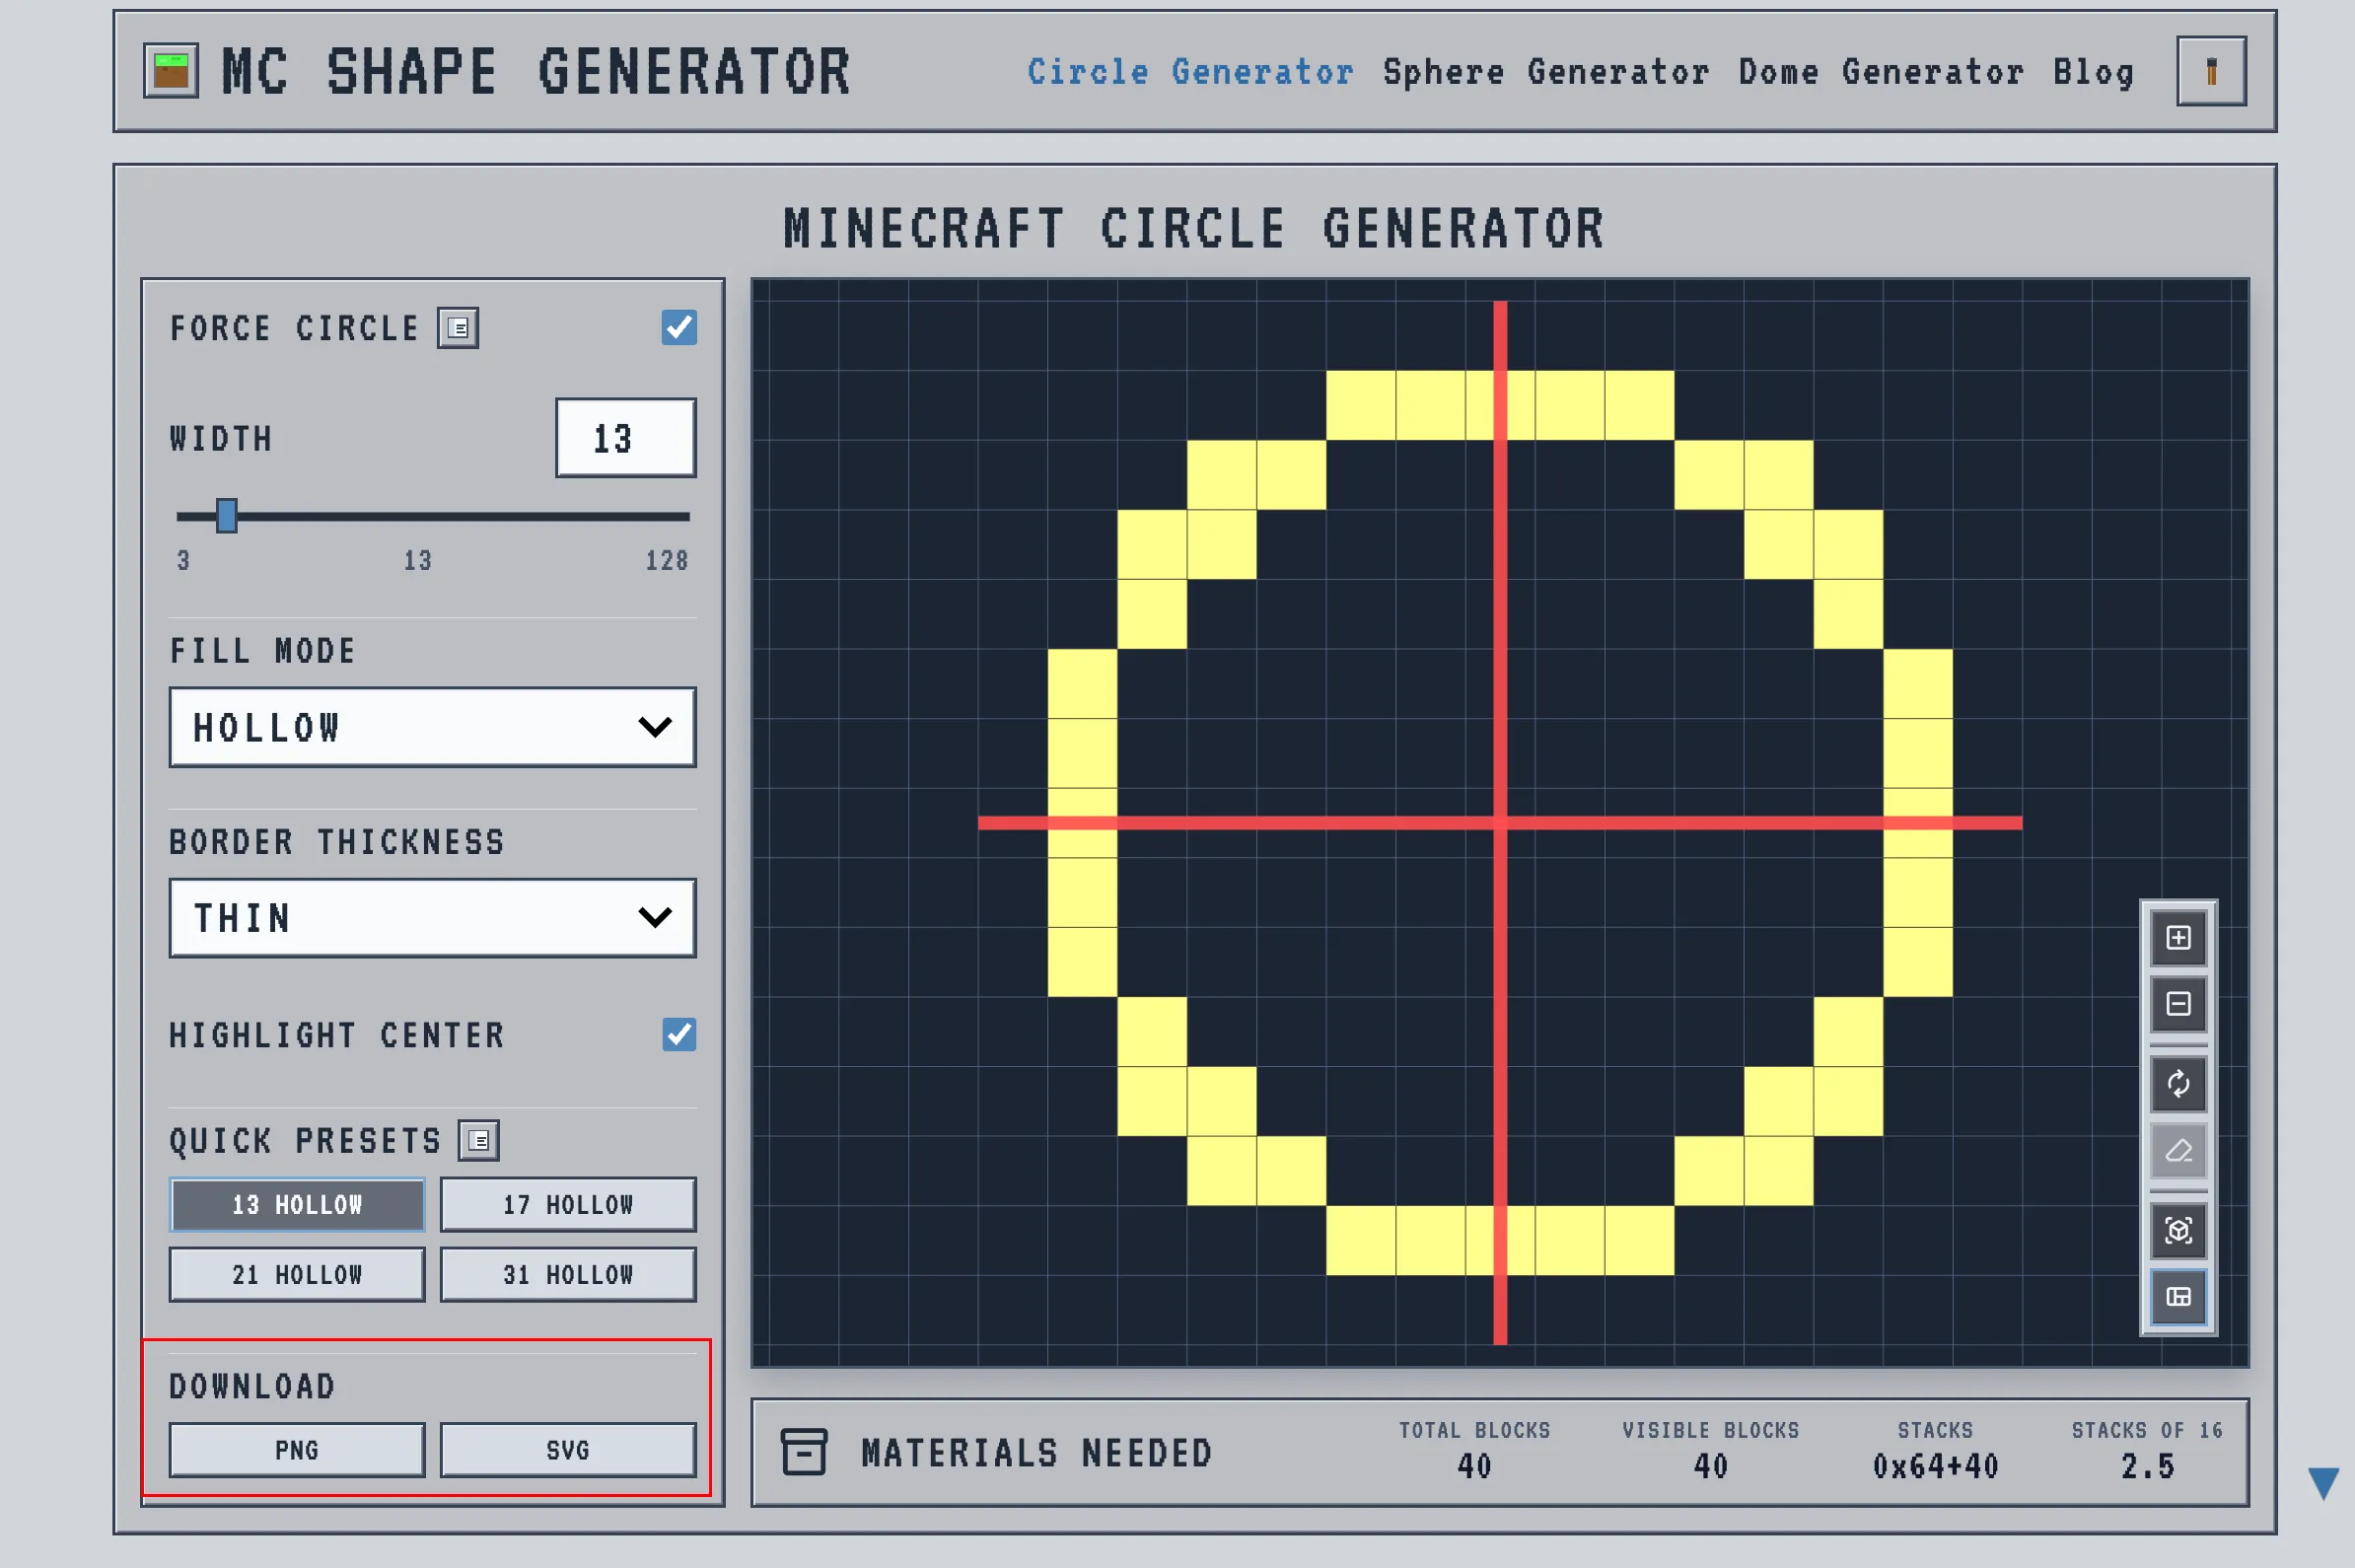Toggle the Highlight Center checkbox

point(679,1034)
